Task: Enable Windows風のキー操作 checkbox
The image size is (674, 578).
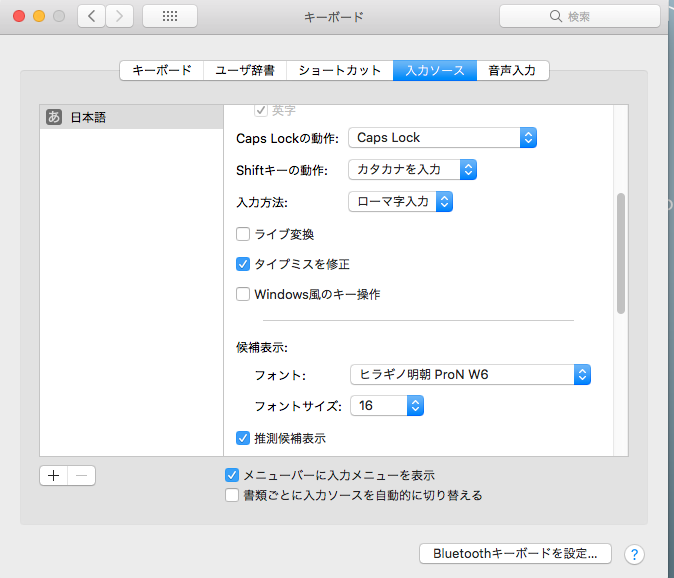Action: tap(242, 294)
